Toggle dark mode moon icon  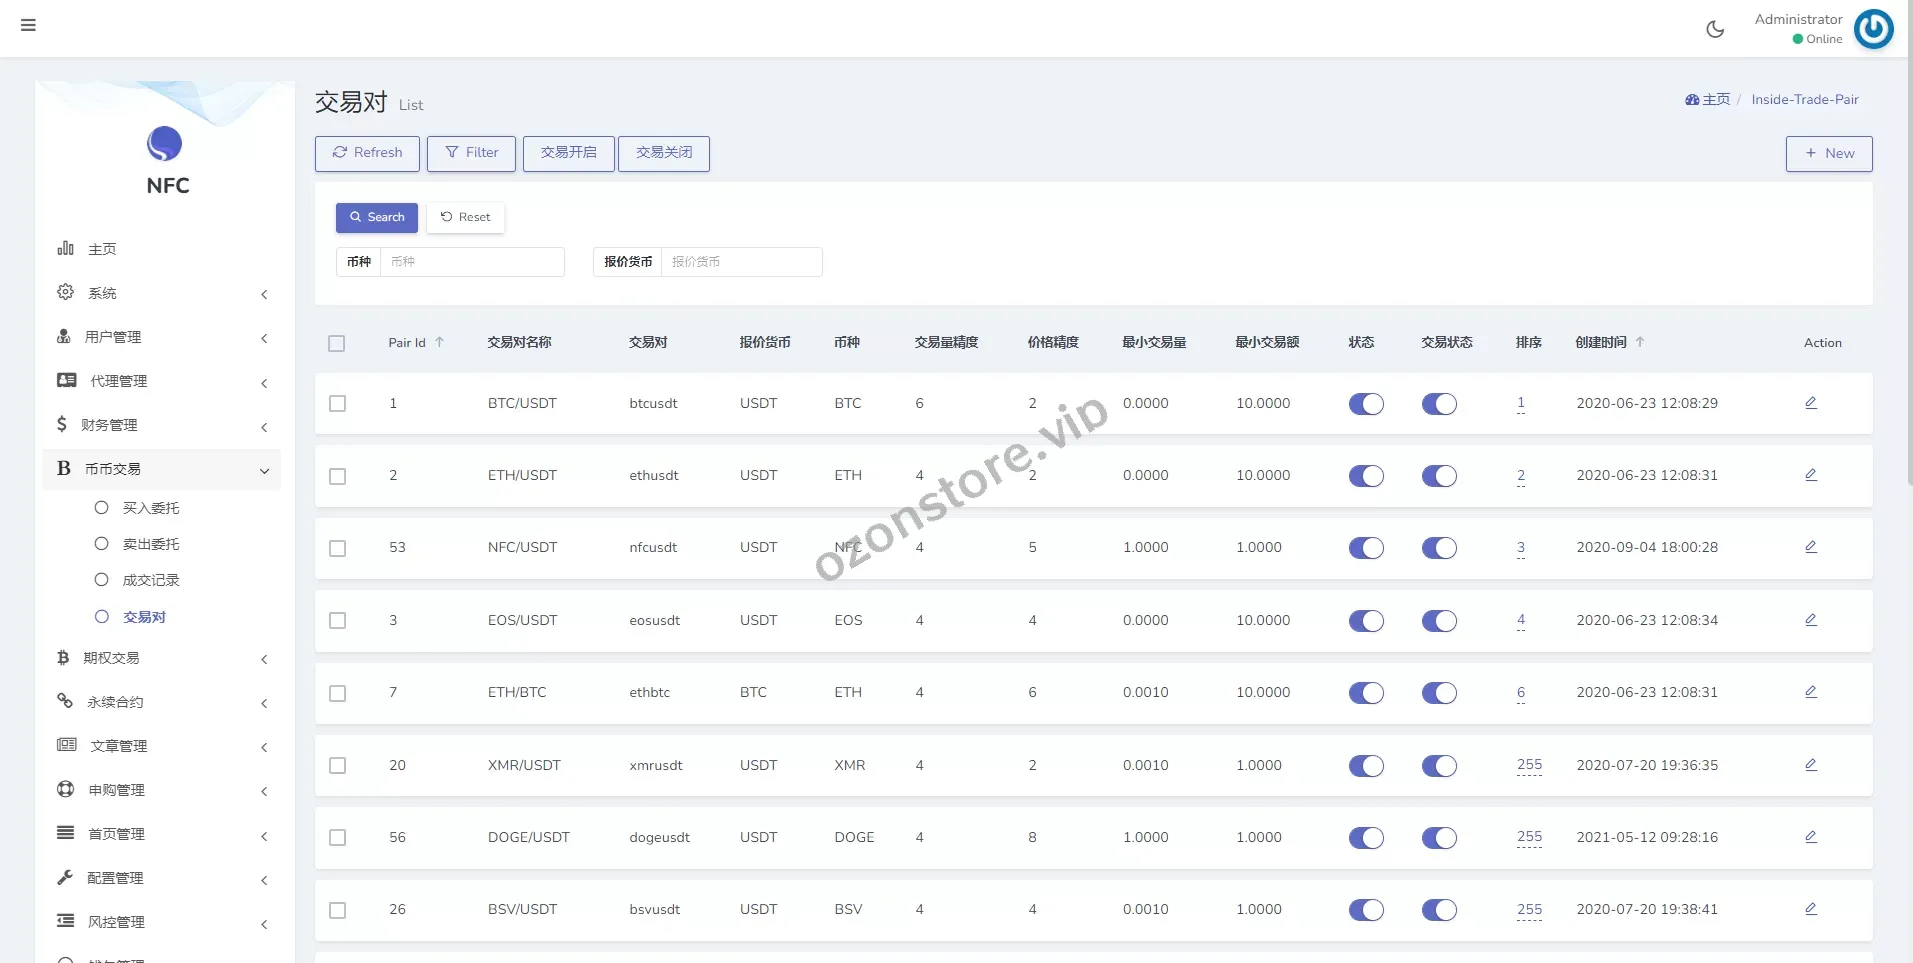click(x=1714, y=29)
